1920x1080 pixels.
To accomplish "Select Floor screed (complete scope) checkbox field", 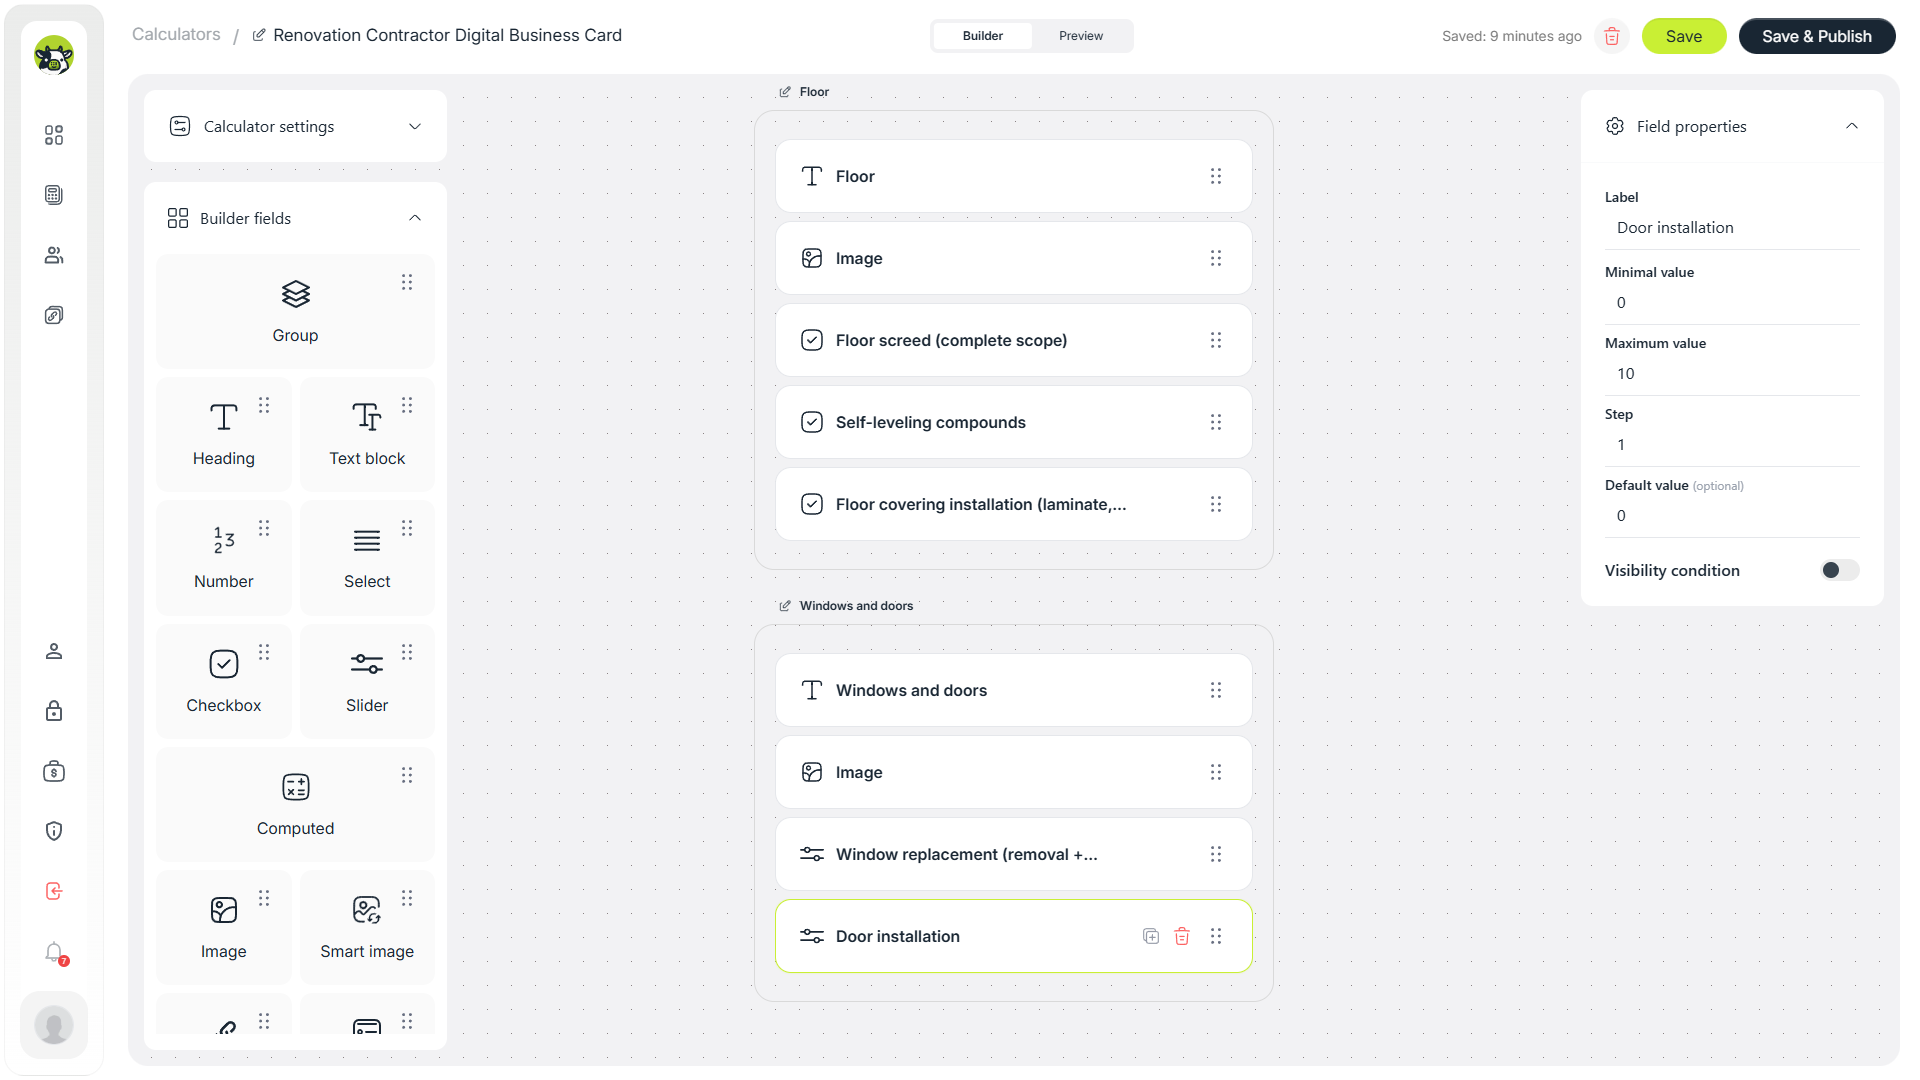I will tap(1013, 340).
